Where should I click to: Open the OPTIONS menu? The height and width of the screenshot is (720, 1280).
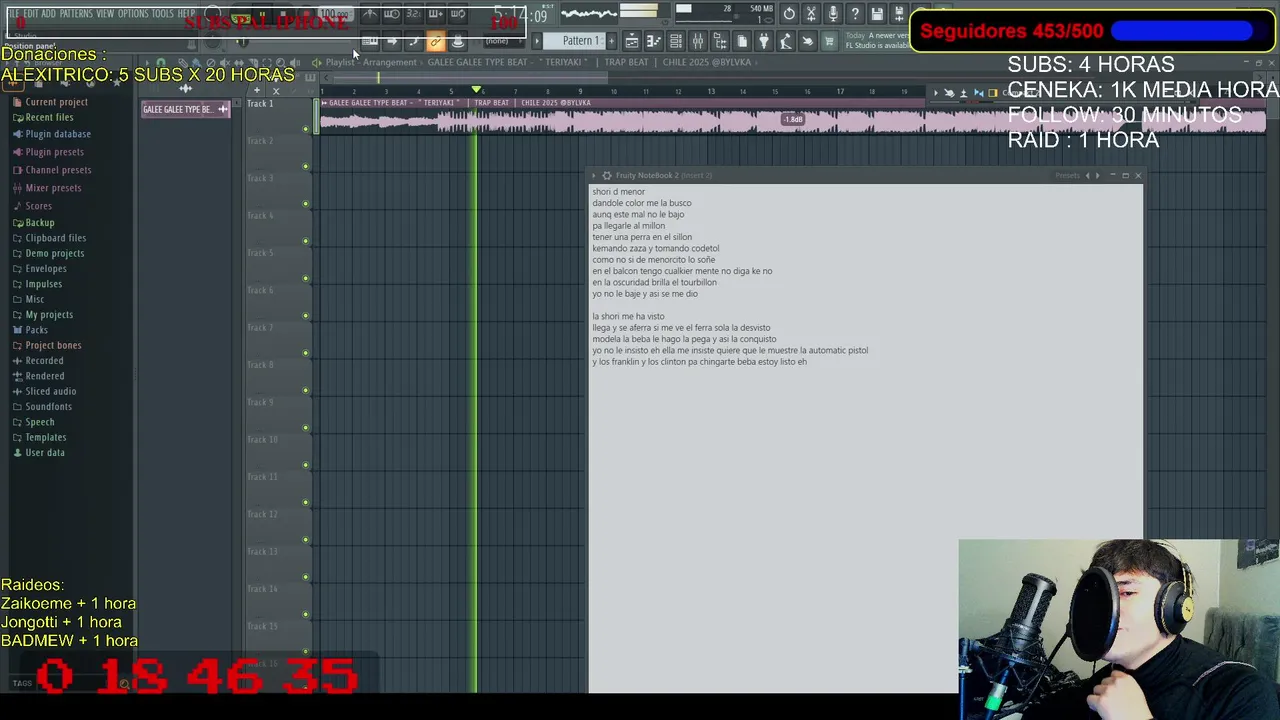pos(133,14)
